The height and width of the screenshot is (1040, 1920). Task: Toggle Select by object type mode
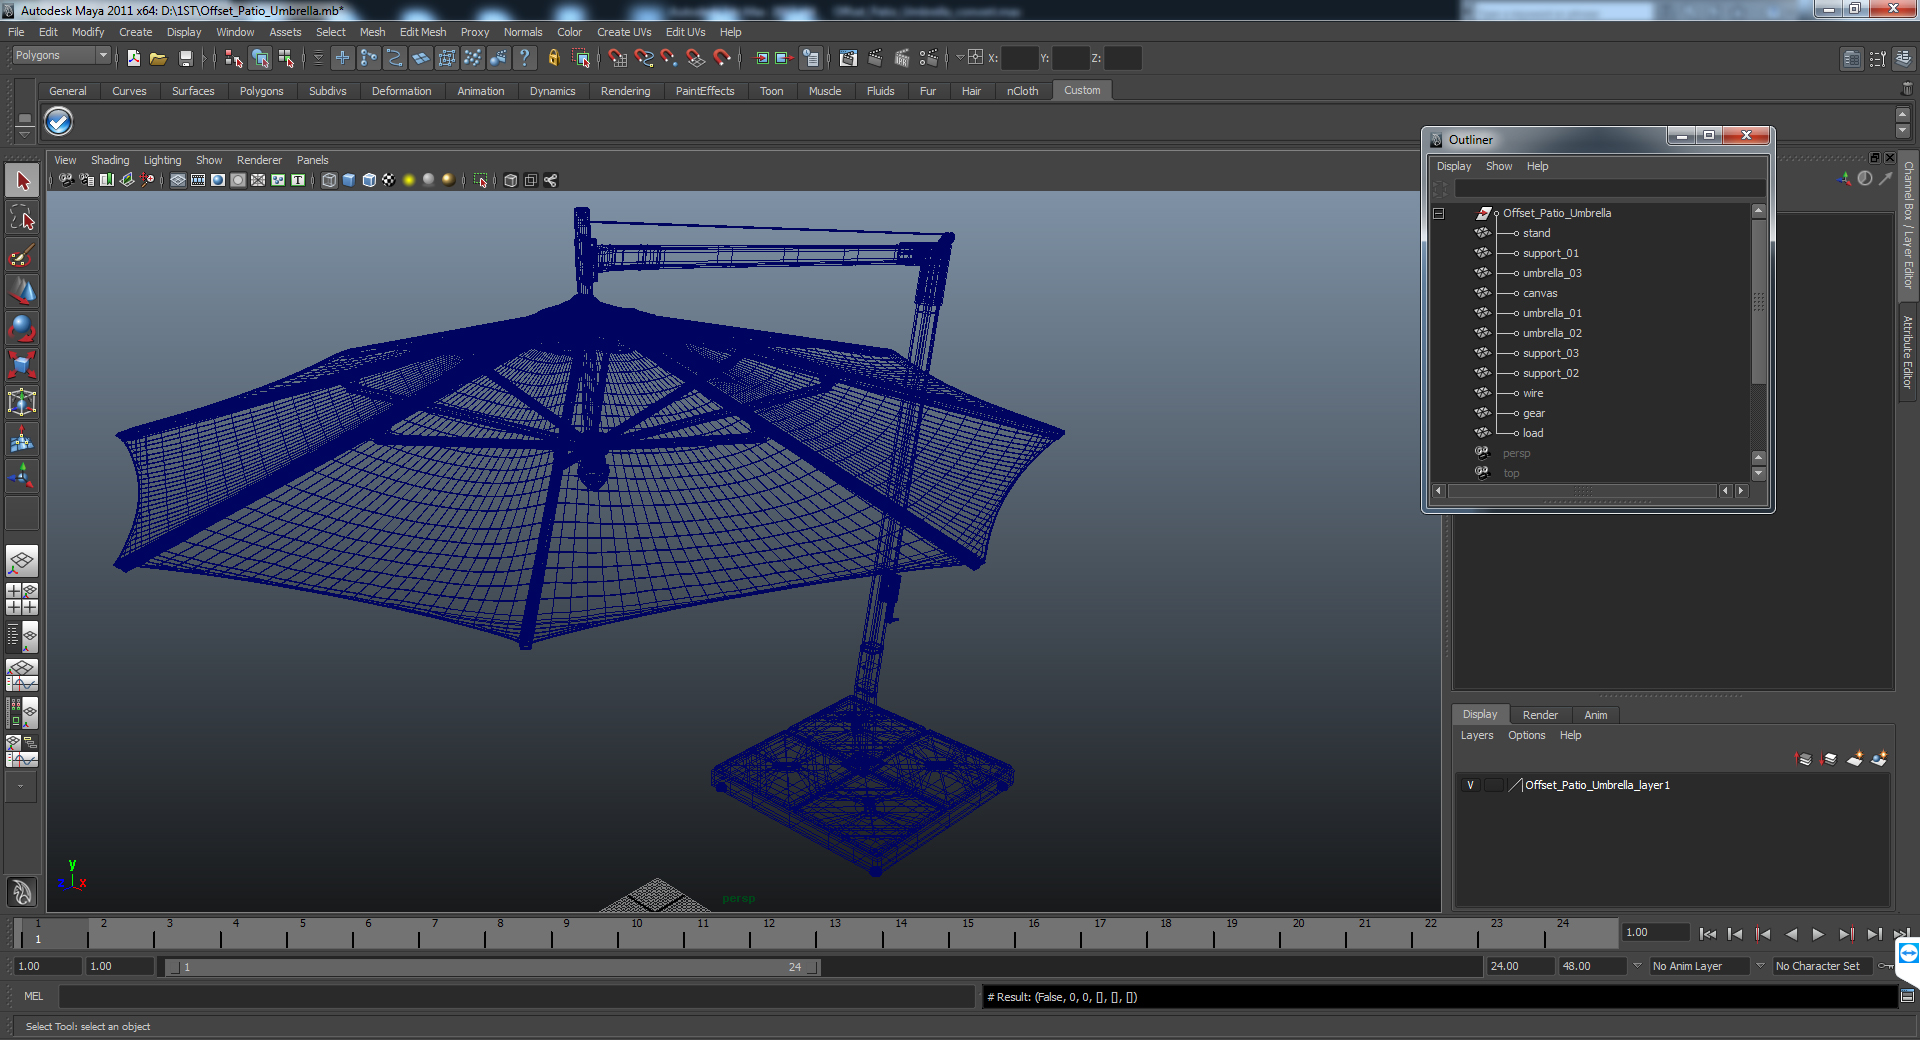[x=260, y=58]
